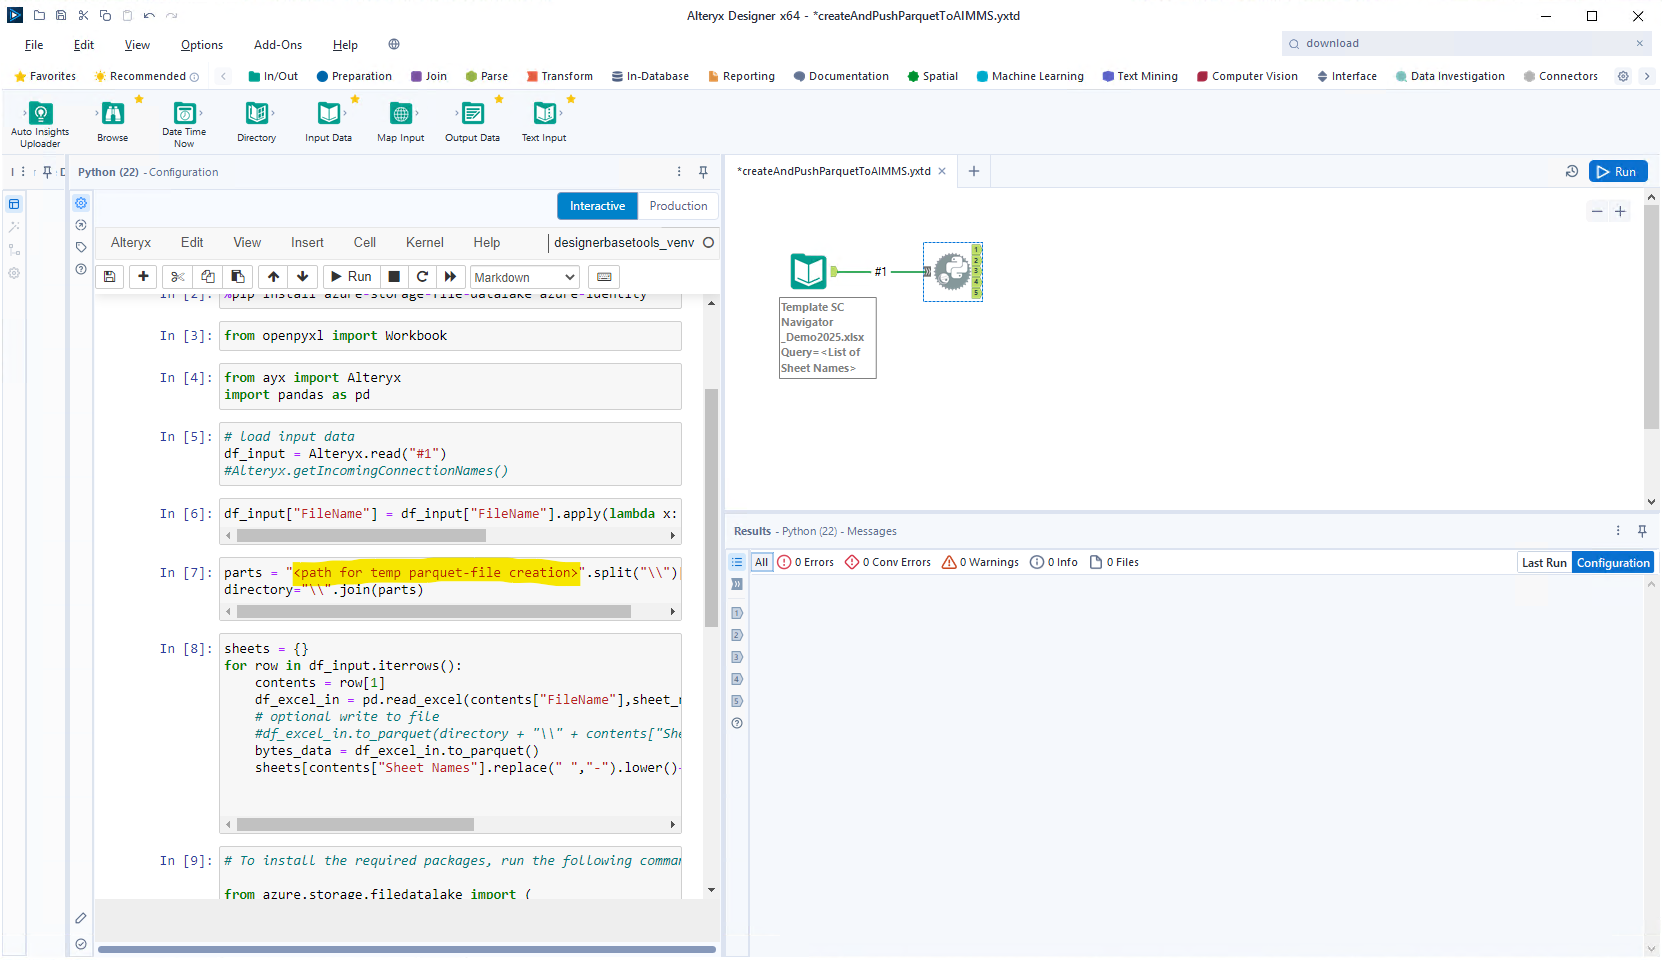Open the tool Annotation tag icon

coord(81,247)
